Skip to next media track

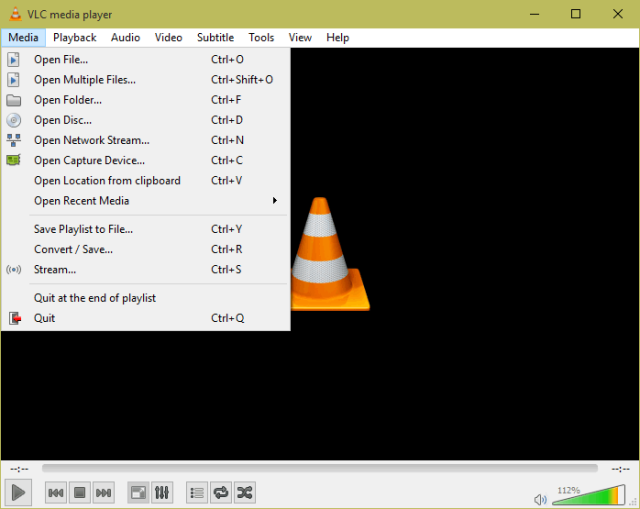(x=103, y=493)
